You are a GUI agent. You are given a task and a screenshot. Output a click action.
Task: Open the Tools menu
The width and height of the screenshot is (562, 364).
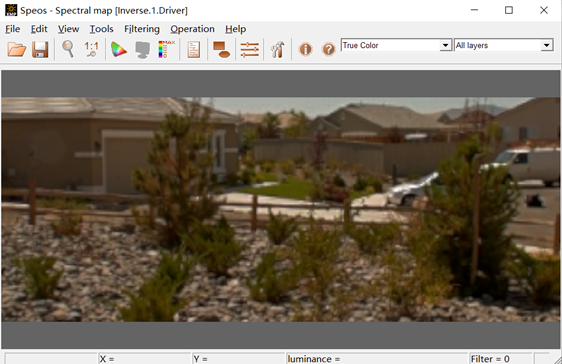pyautogui.click(x=101, y=29)
